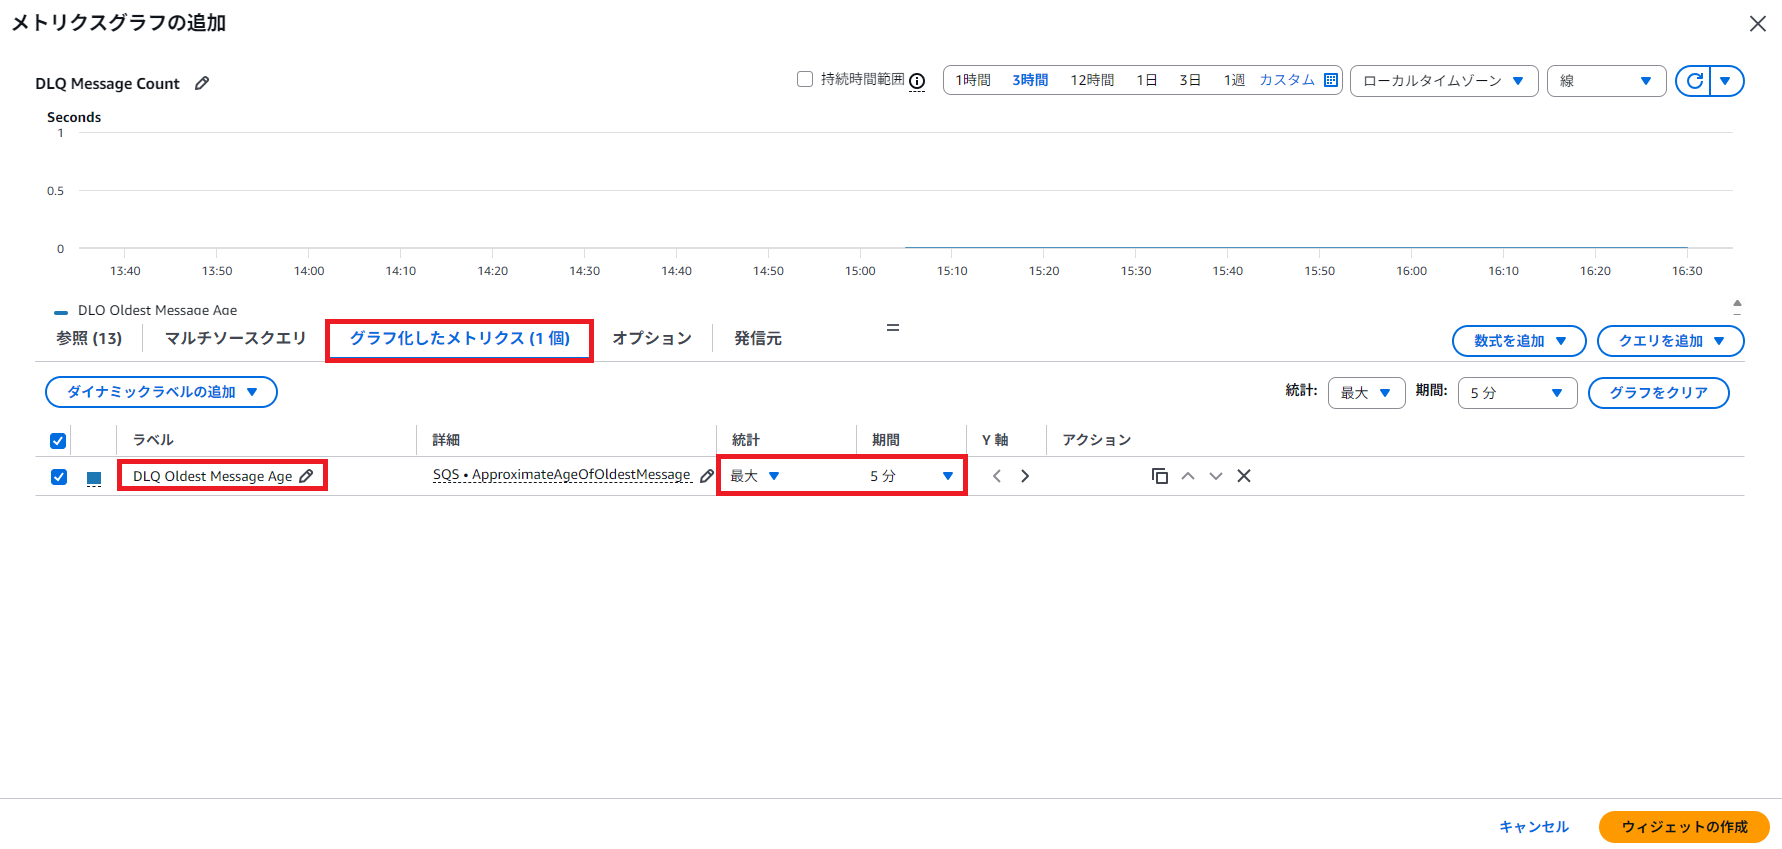
Task: Duplicate the metric row with copy icon
Action: [1160, 476]
